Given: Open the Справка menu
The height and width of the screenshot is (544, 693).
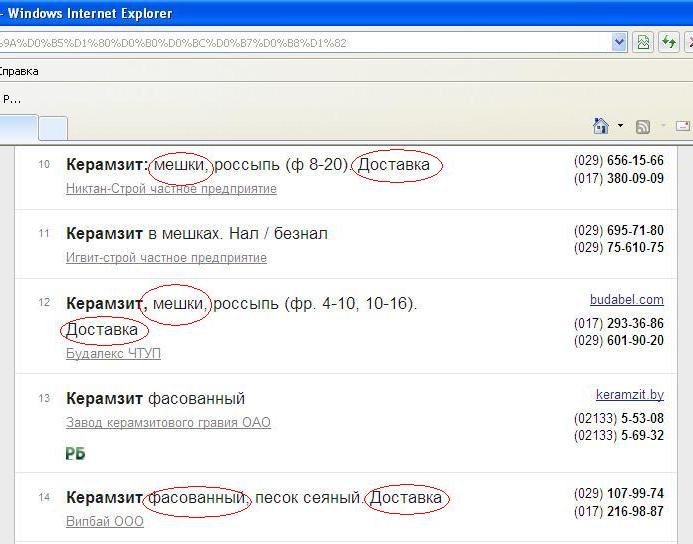Looking at the screenshot, I should point(19,71).
